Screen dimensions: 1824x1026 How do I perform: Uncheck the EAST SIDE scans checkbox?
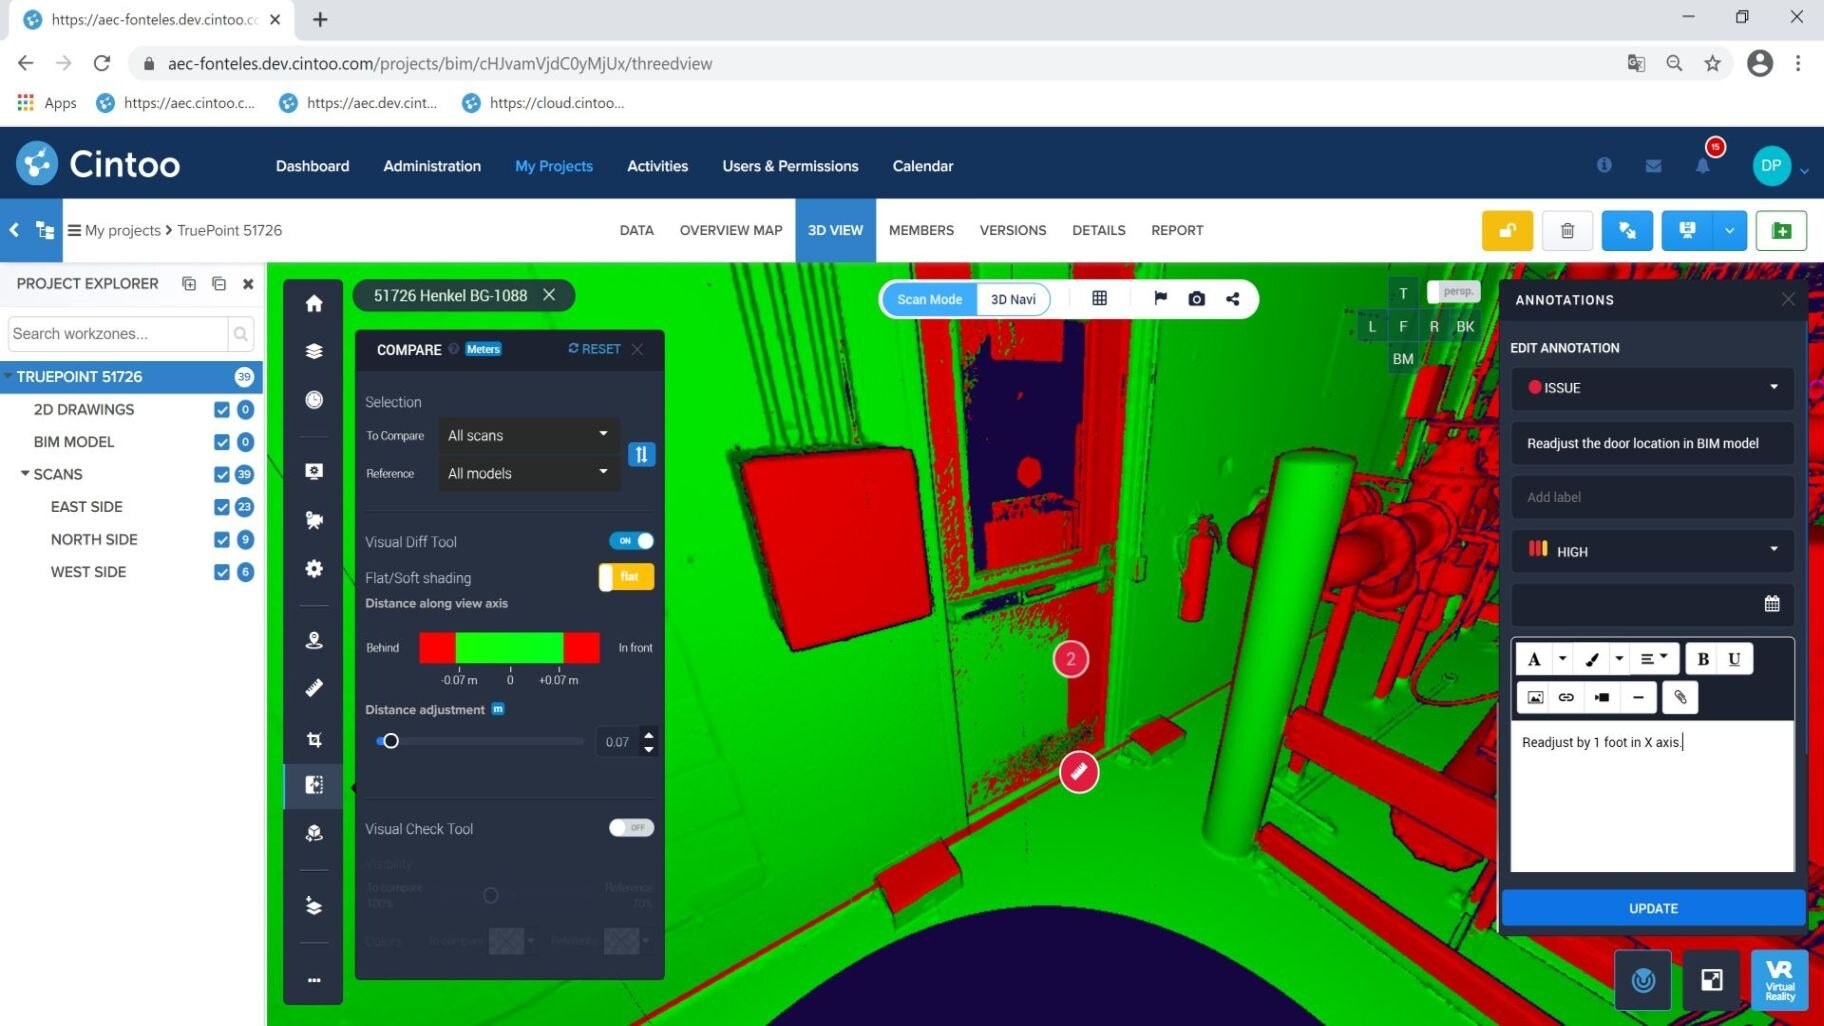click(x=222, y=507)
